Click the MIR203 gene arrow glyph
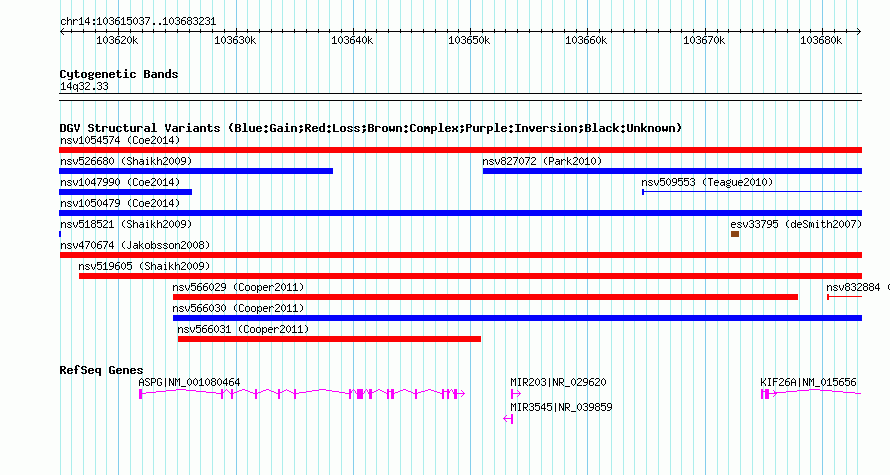This screenshot has height=475, width=890. (x=515, y=393)
